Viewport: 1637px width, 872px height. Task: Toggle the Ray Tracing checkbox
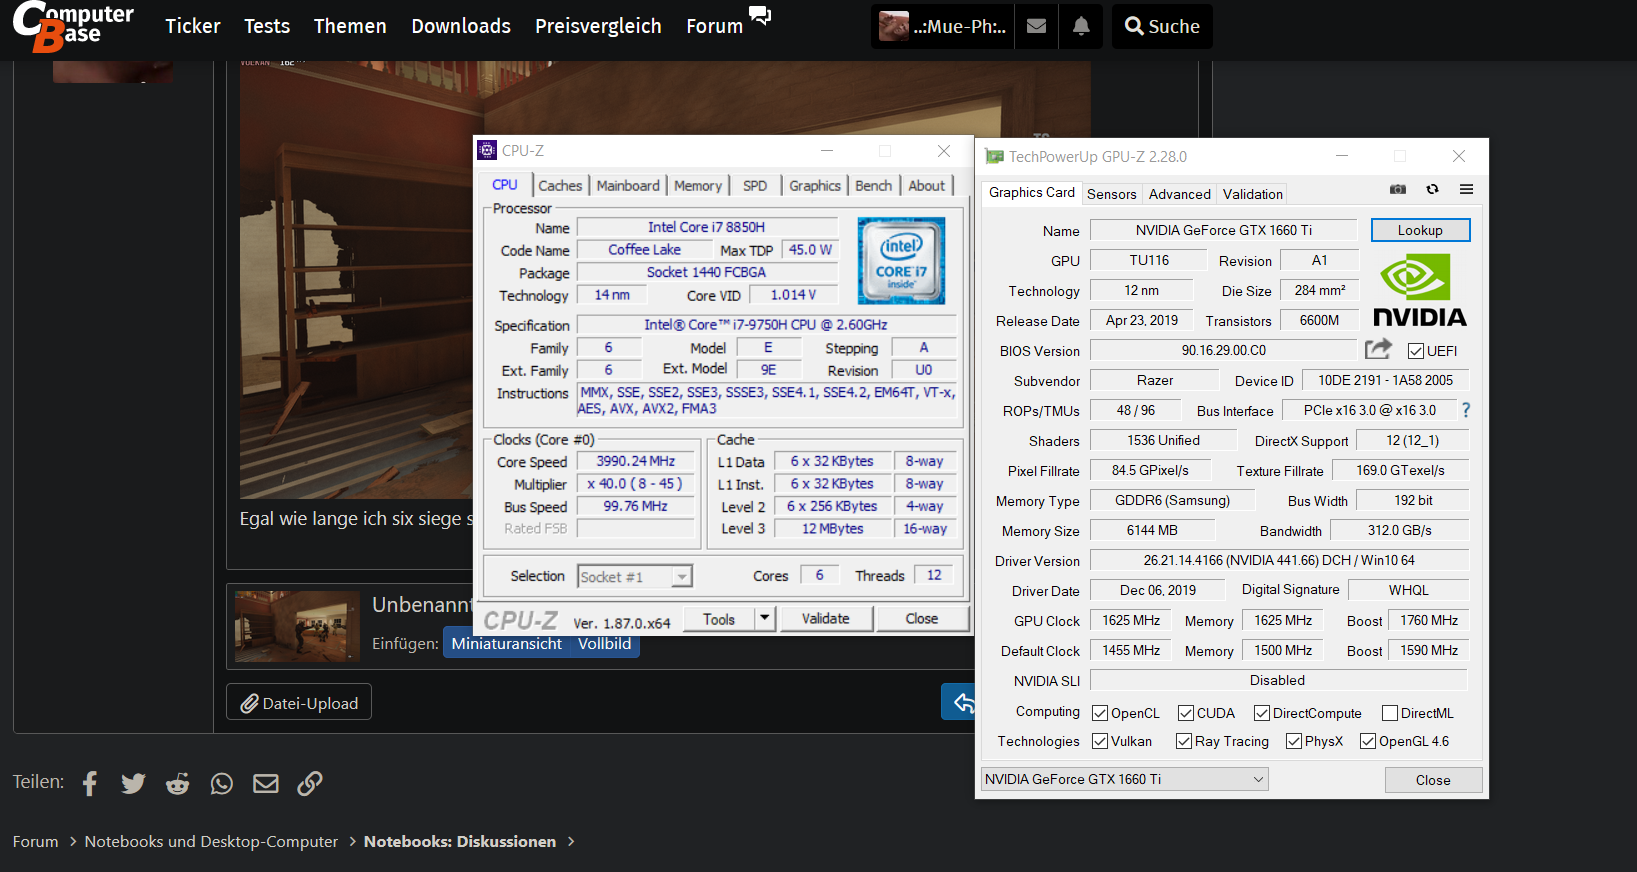(x=1184, y=741)
